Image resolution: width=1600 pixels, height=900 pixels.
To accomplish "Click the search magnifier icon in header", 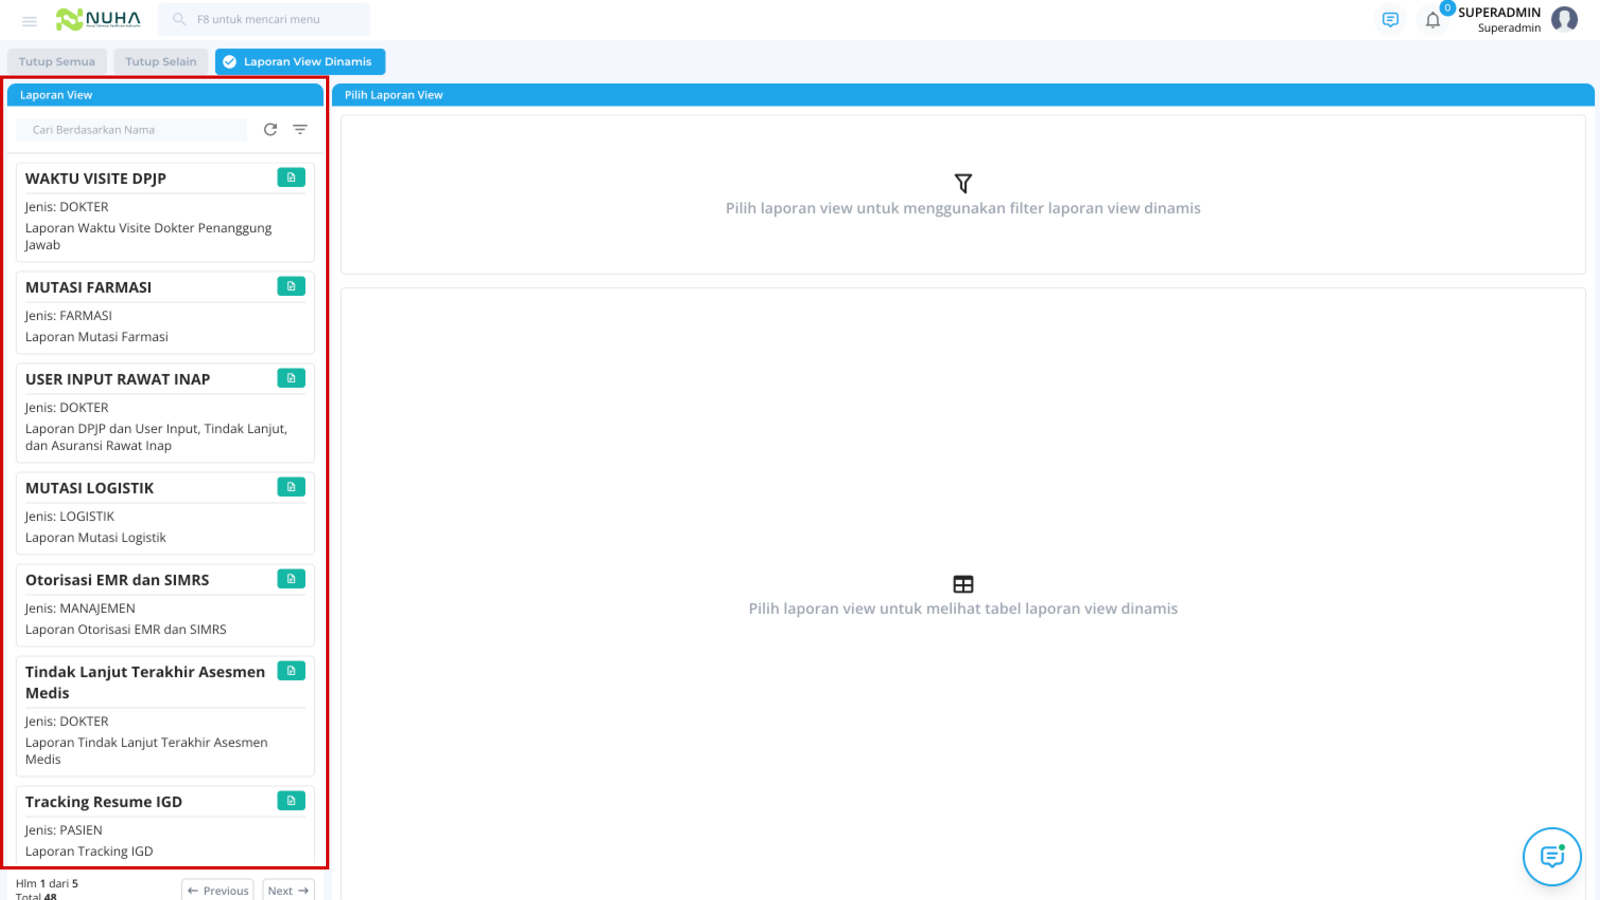I will pos(179,19).
